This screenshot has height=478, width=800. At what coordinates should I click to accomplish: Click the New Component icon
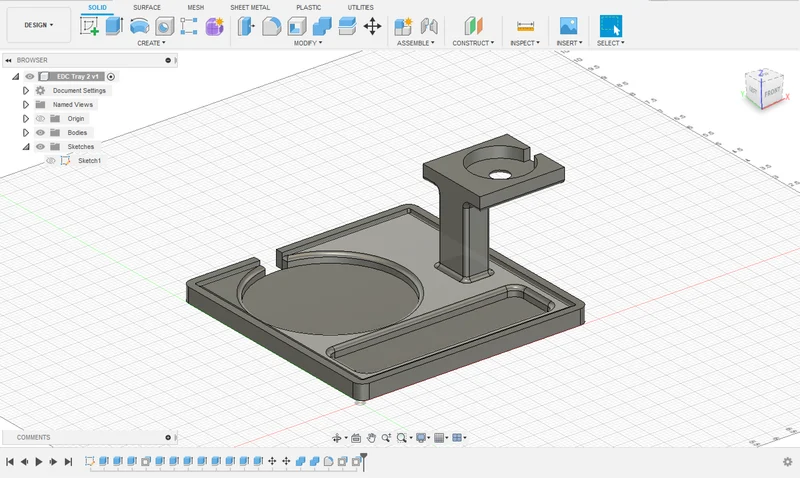404,27
